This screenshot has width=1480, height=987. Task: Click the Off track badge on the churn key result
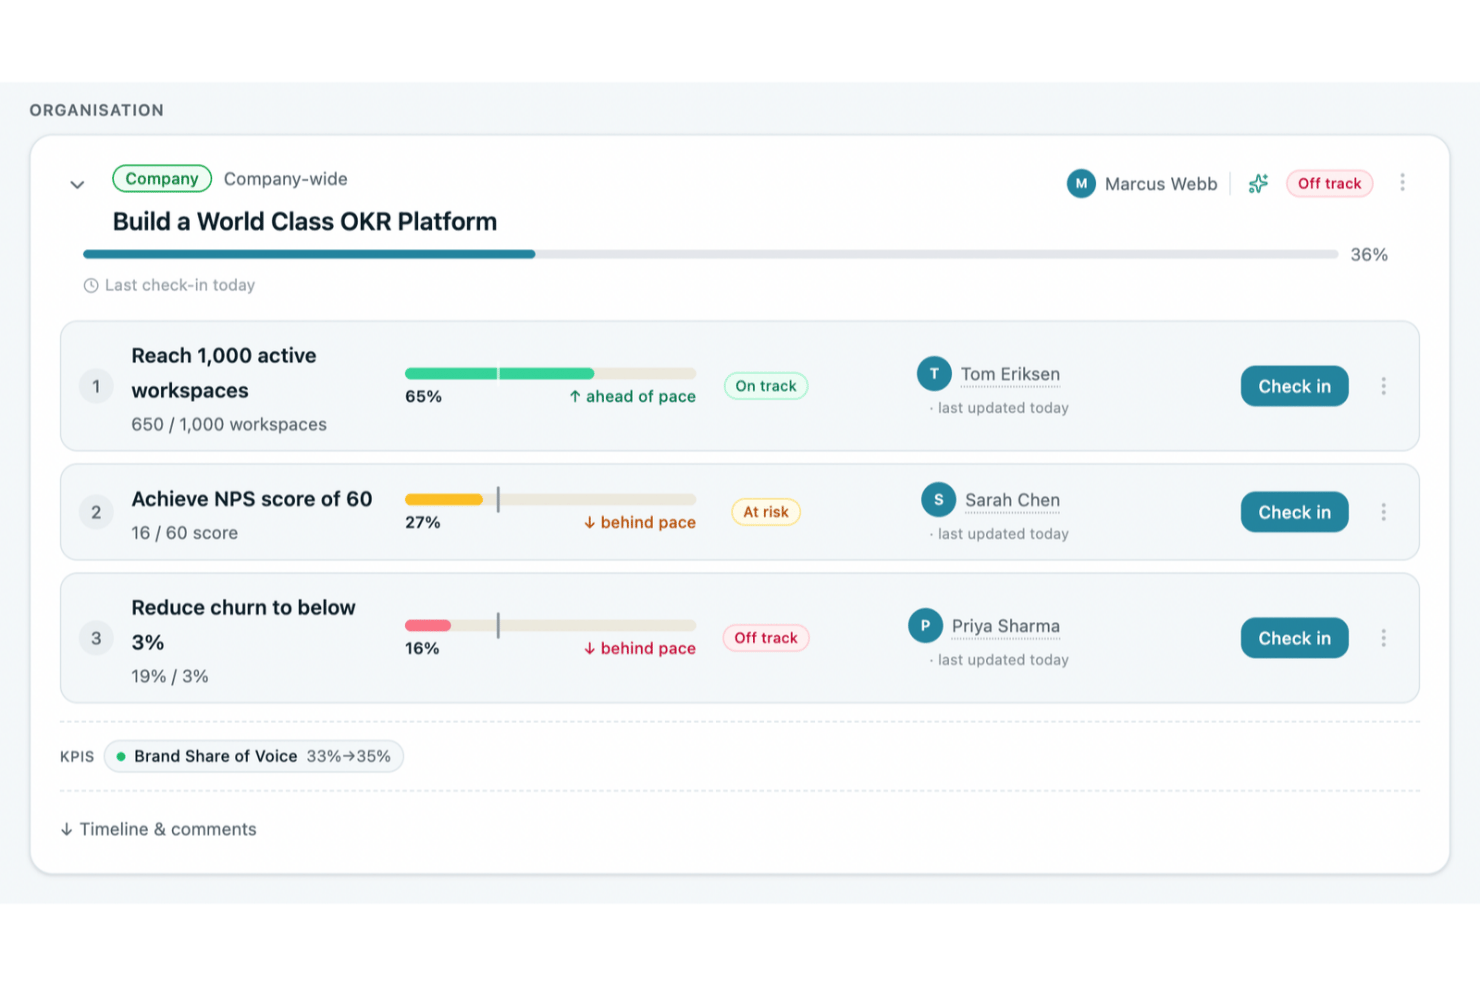[x=766, y=638]
